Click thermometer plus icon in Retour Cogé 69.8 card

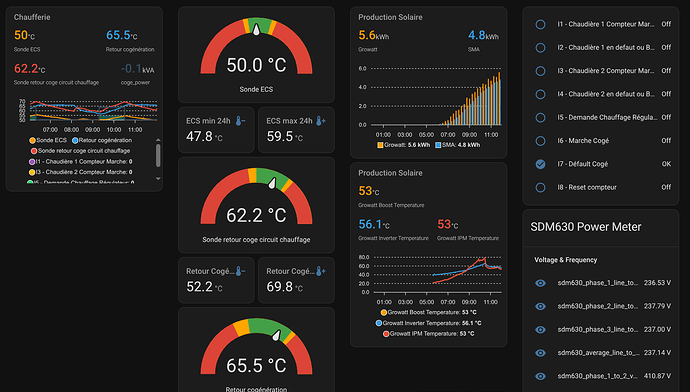click(321, 271)
